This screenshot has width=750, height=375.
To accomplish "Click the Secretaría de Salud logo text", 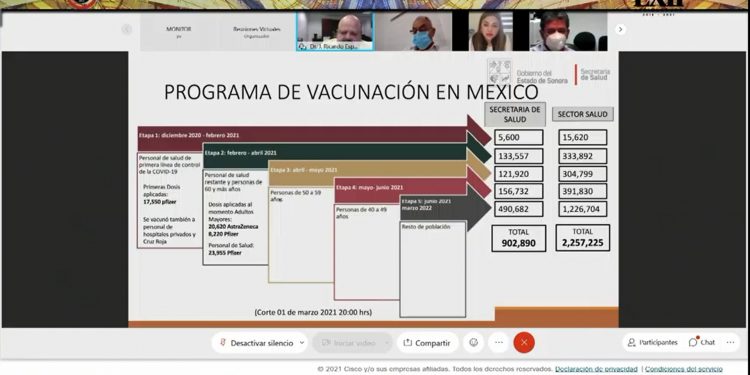I will click(595, 74).
